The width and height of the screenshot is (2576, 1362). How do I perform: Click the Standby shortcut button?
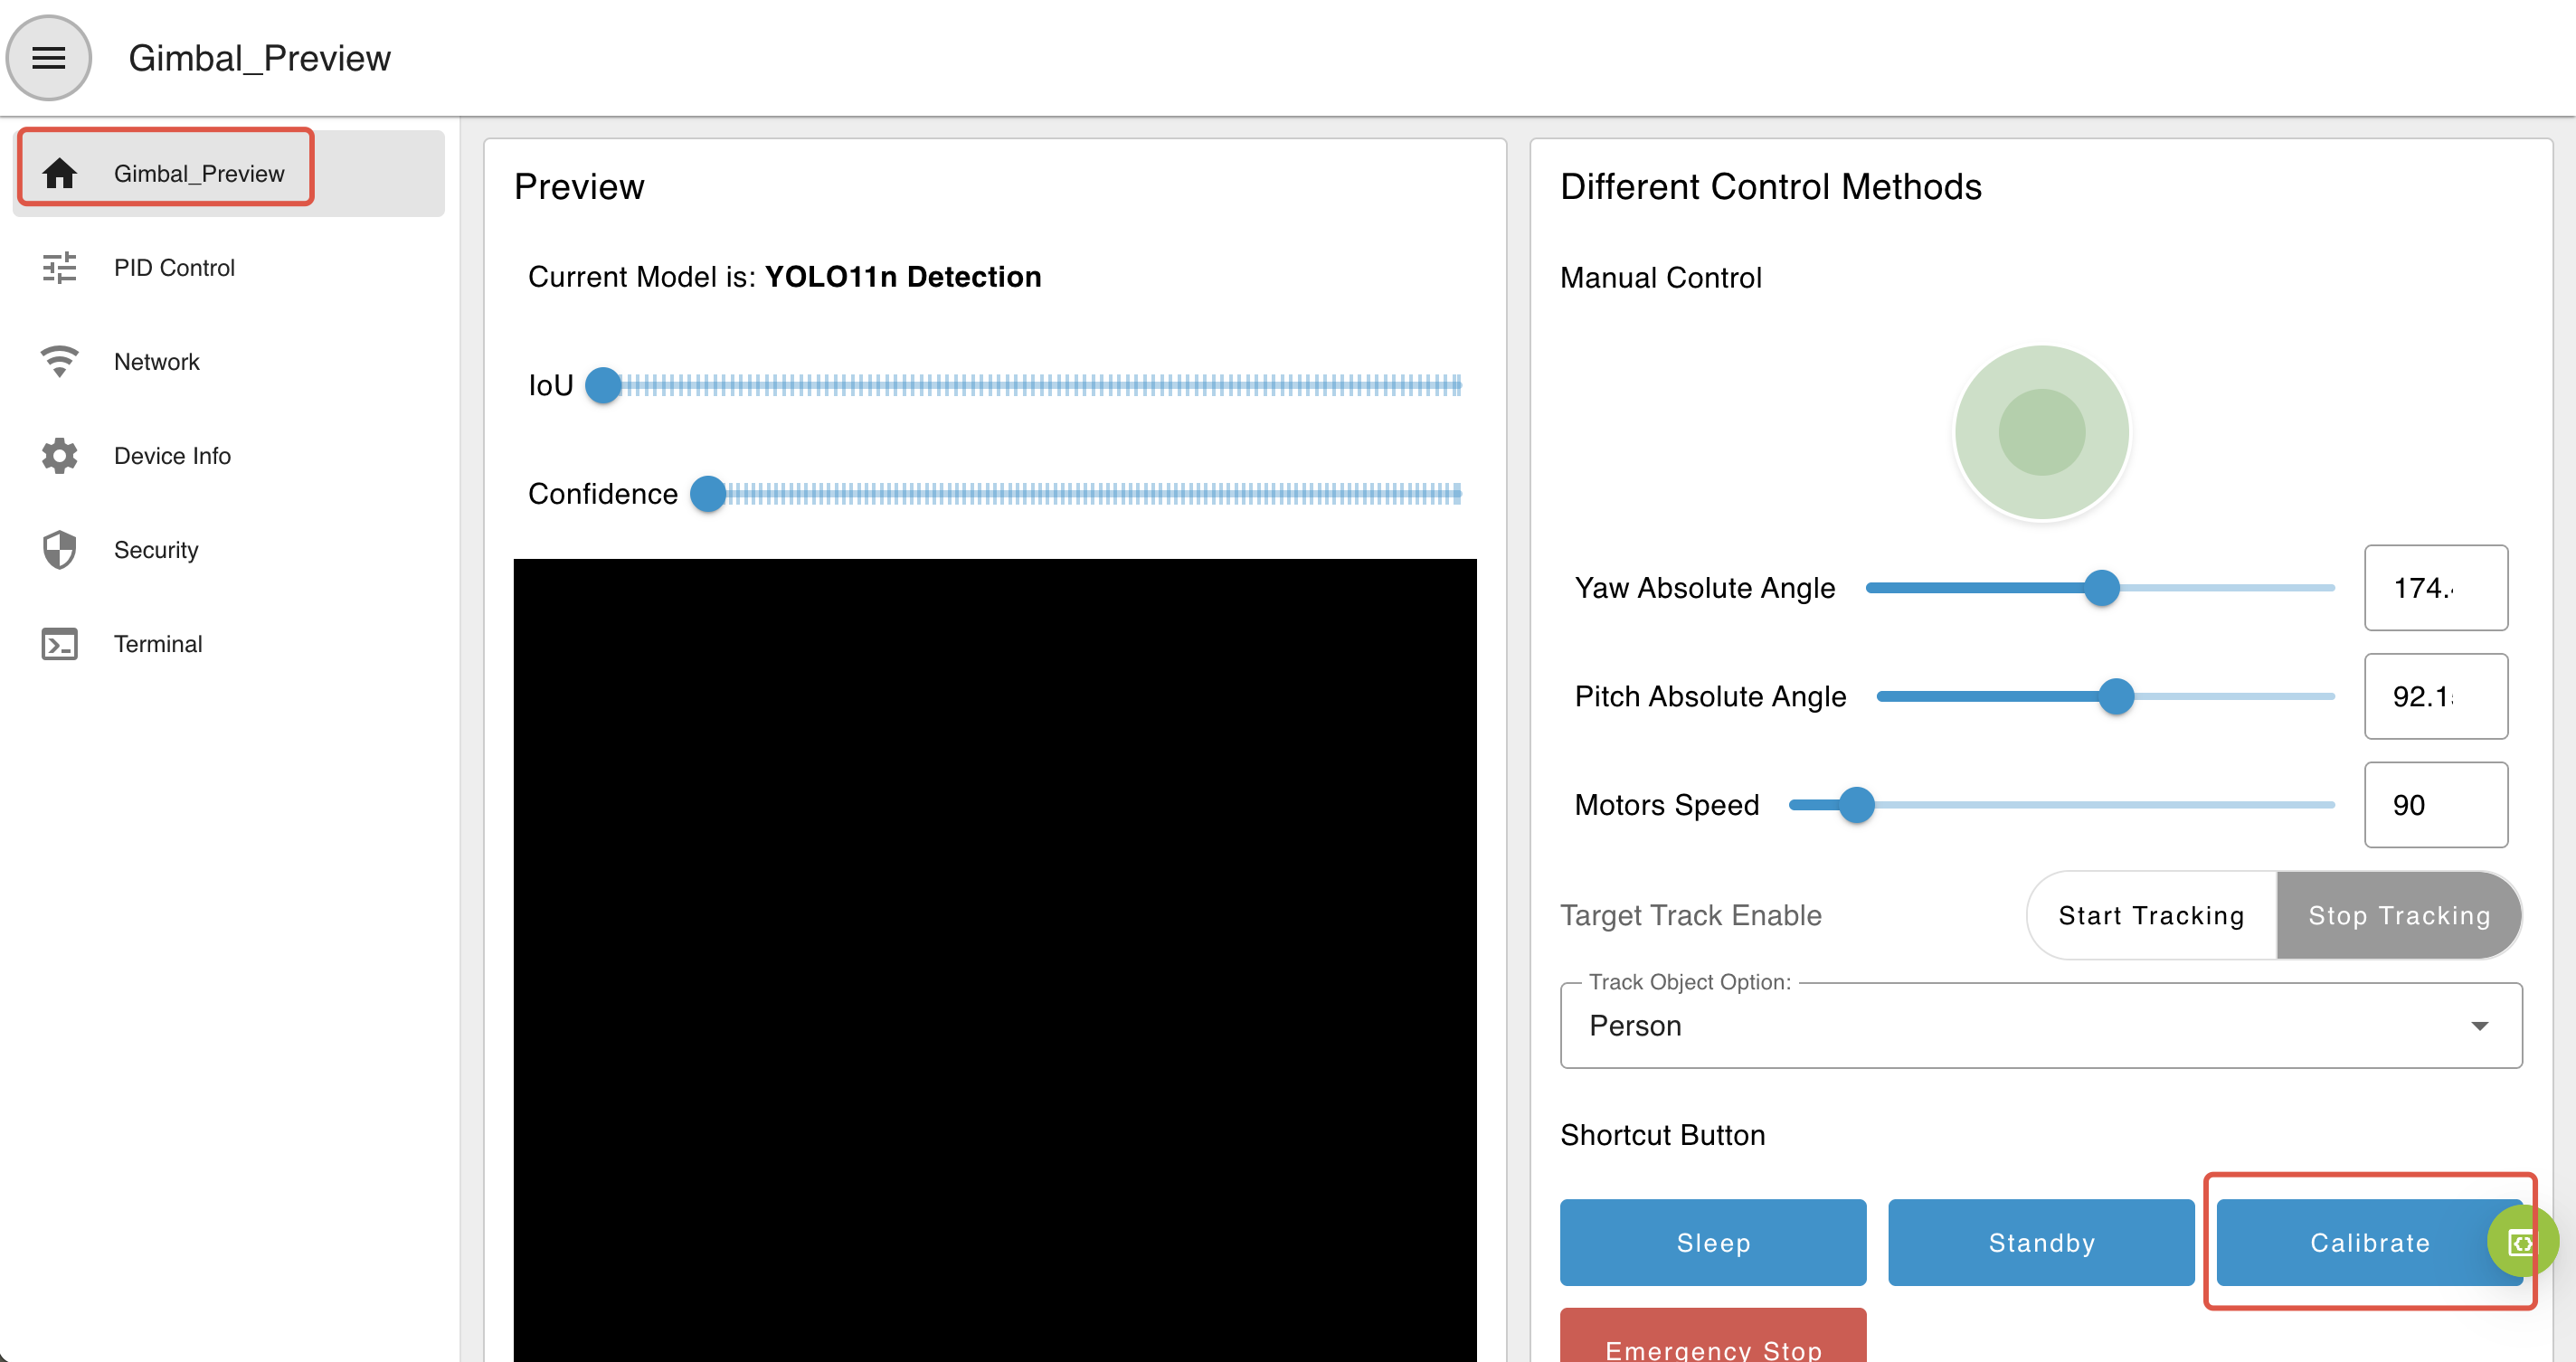click(x=2040, y=1242)
